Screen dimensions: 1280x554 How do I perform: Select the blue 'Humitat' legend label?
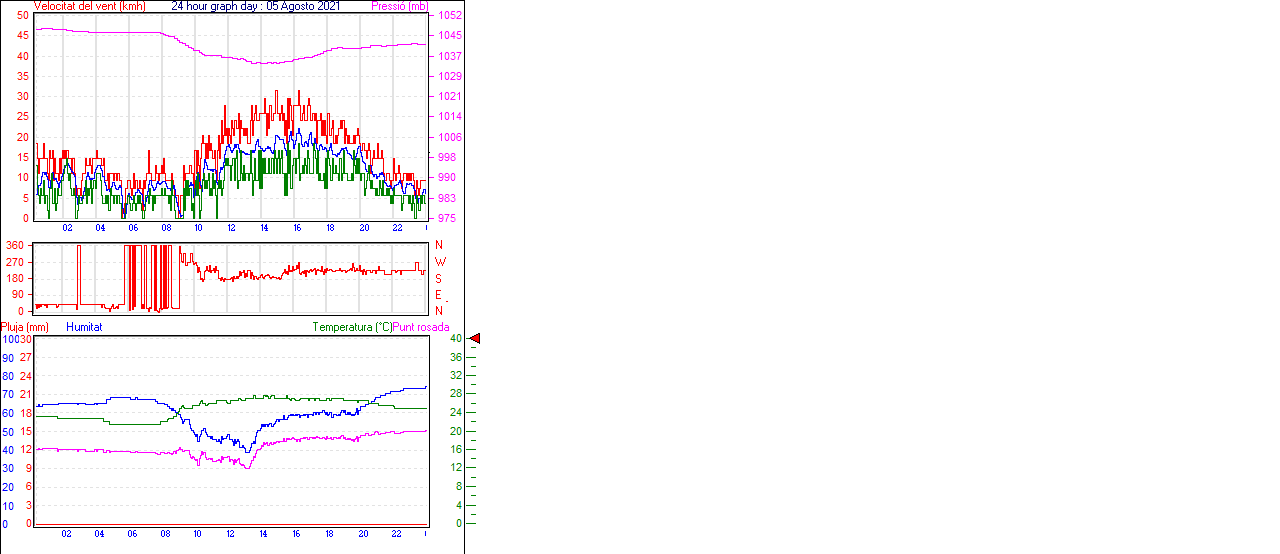[84, 327]
